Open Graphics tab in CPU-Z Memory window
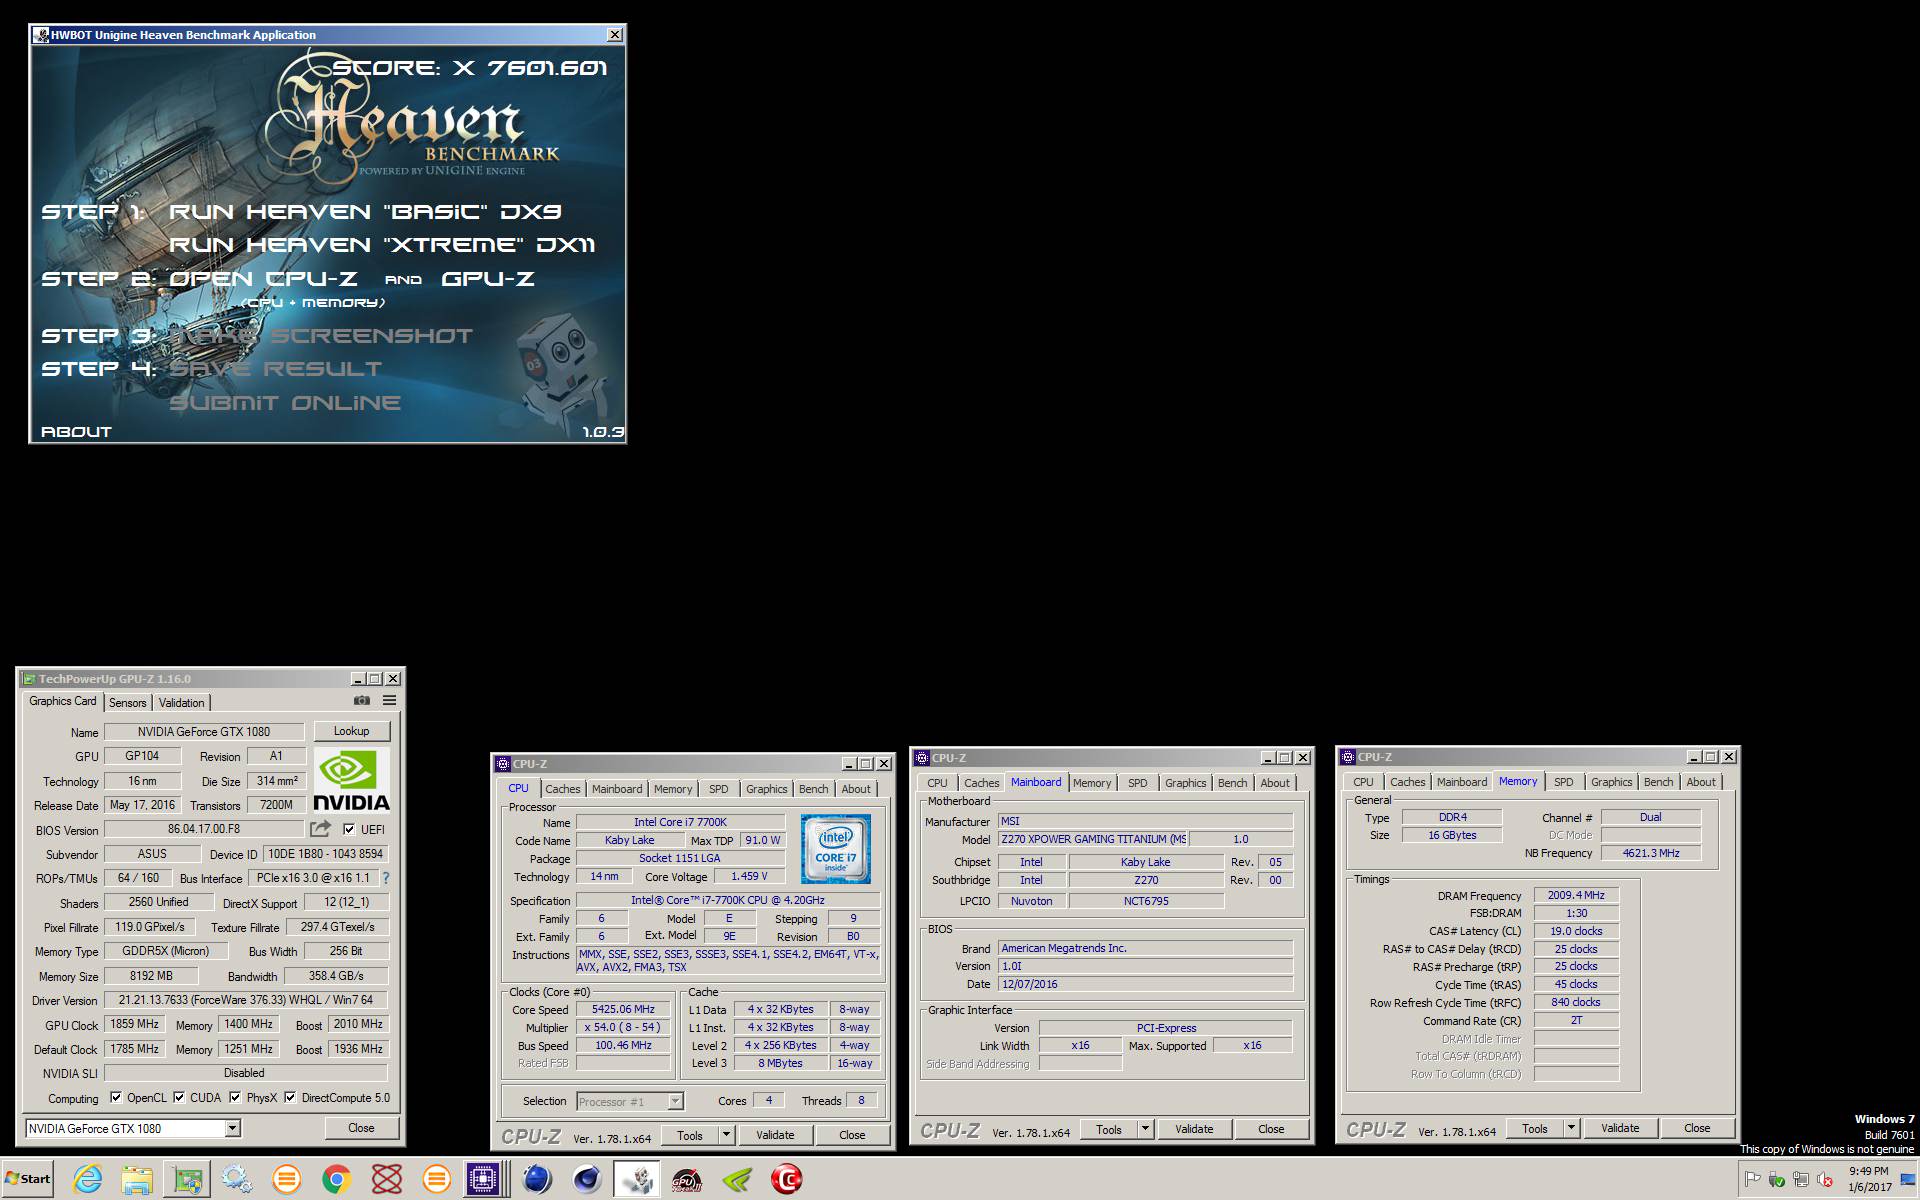 [x=1611, y=782]
